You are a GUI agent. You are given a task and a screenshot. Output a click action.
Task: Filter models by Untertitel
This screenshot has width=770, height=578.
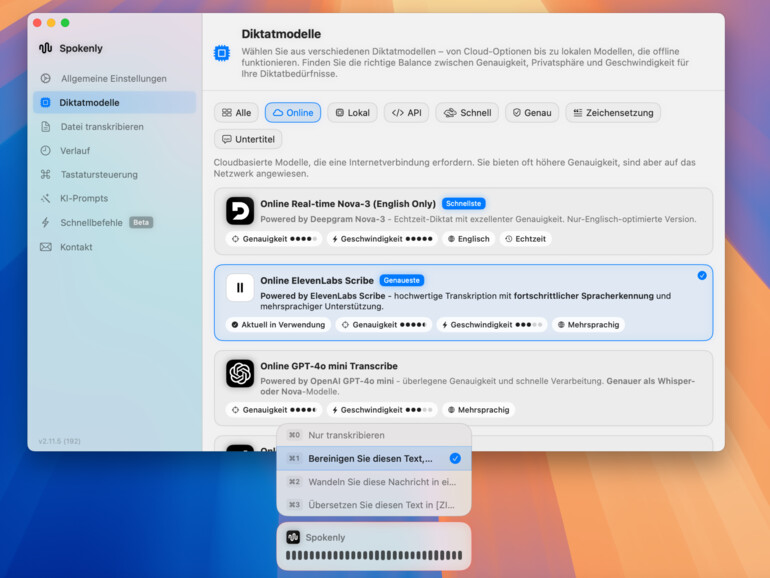[248, 139]
